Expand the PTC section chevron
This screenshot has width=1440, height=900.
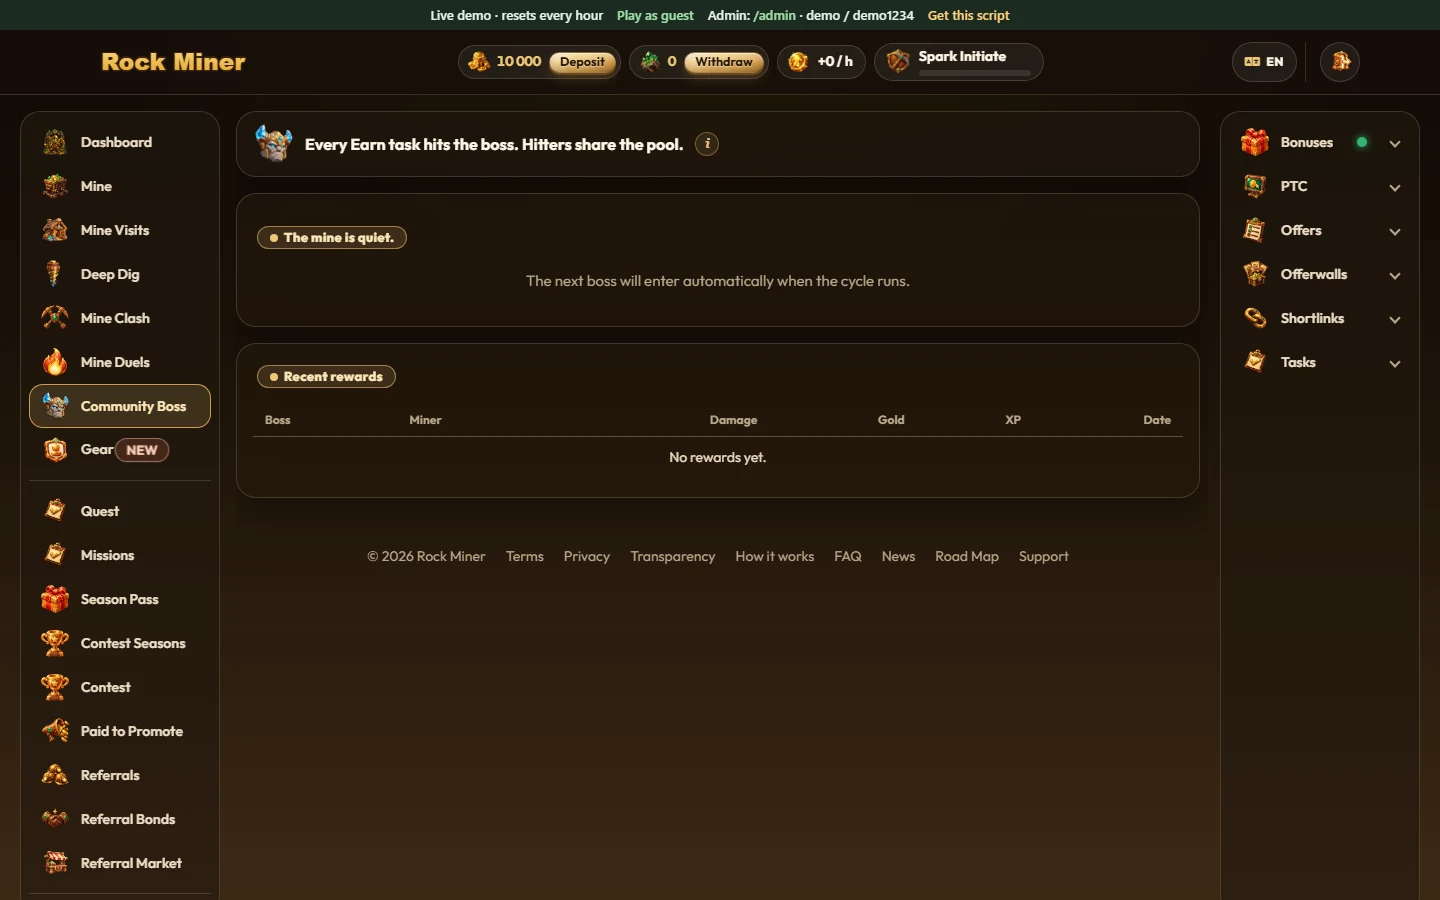pyautogui.click(x=1395, y=187)
